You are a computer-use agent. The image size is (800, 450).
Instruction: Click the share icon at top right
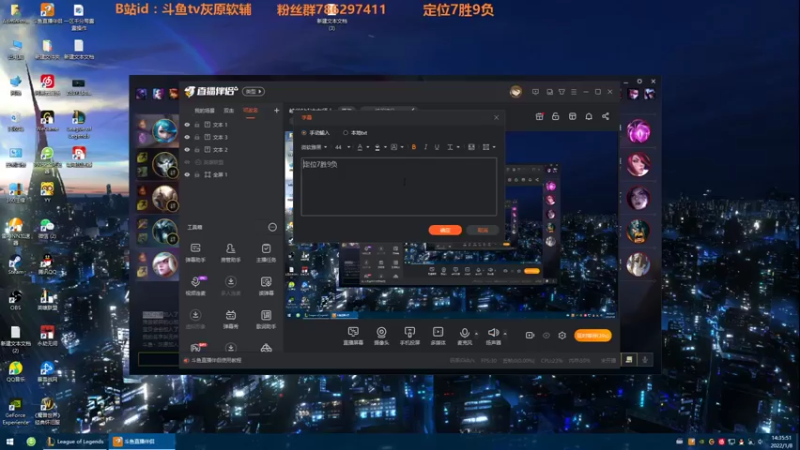tap(606, 116)
